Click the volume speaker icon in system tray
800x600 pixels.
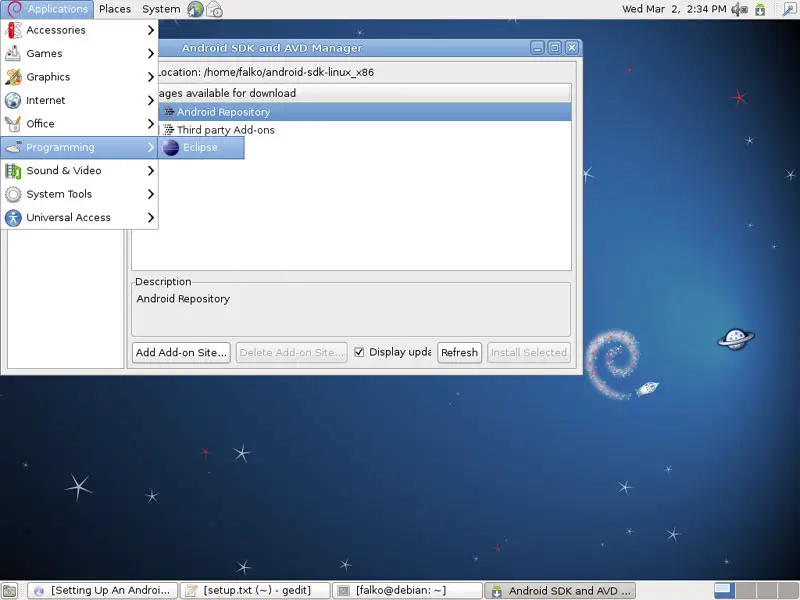(739, 9)
